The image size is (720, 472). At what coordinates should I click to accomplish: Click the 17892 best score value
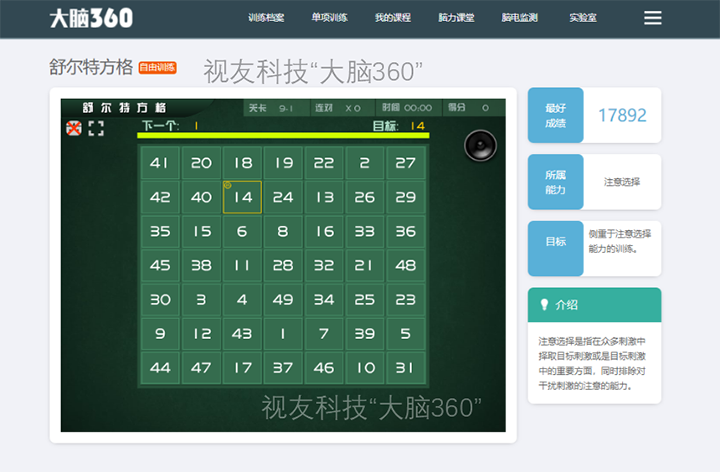click(622, 116)
